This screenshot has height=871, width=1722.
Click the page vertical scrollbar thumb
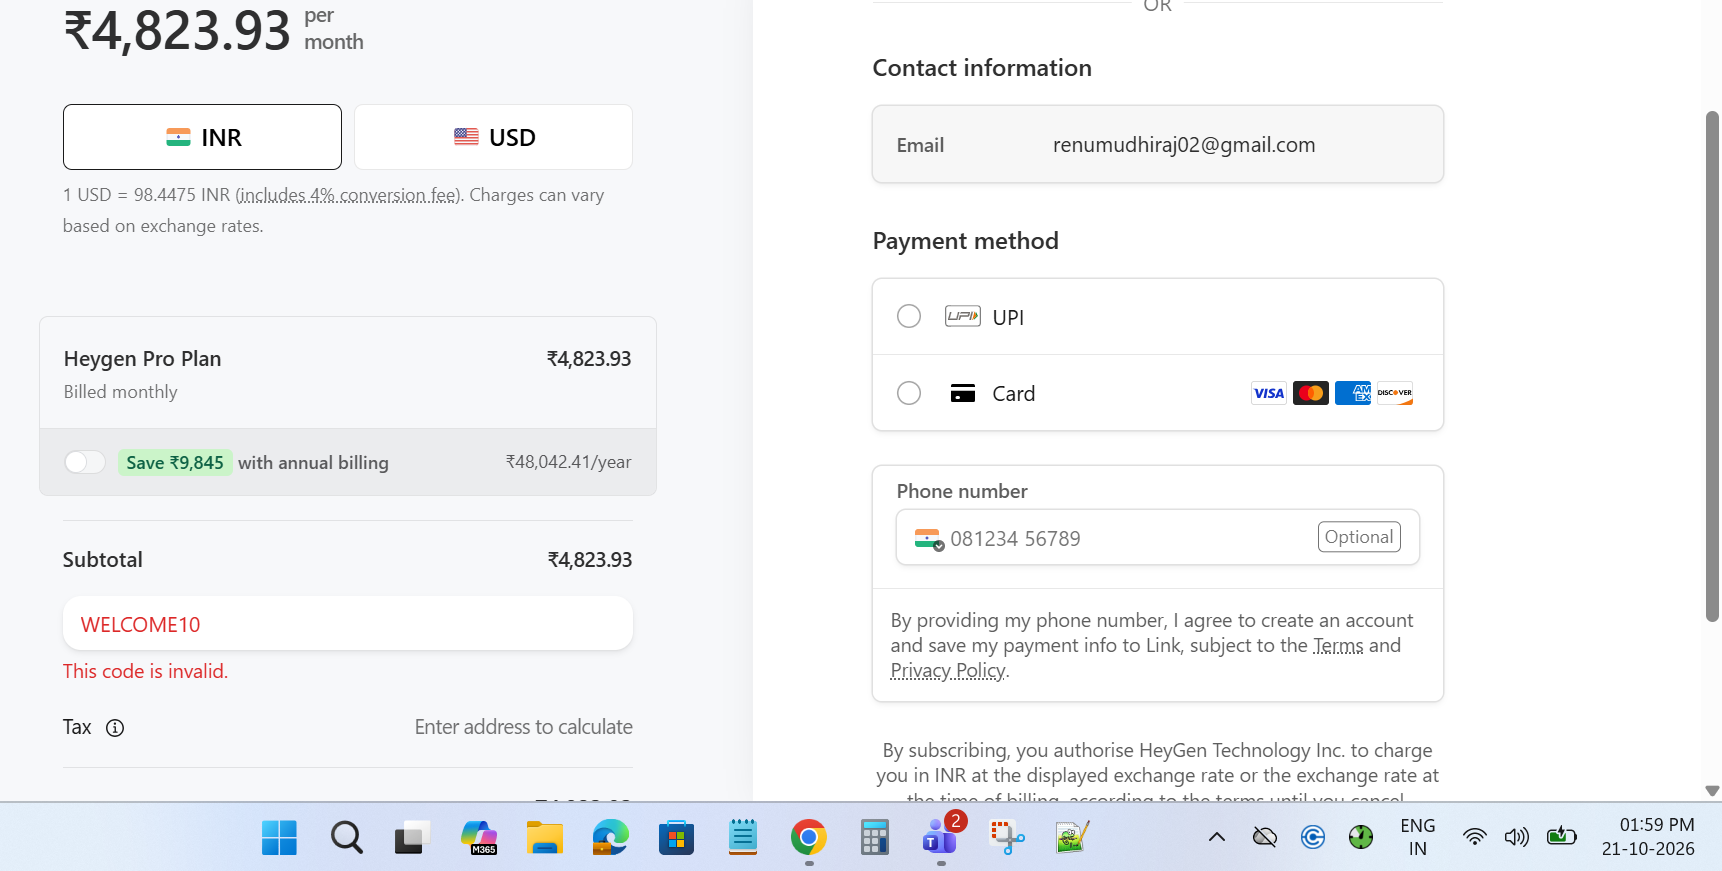(1712, 366)
